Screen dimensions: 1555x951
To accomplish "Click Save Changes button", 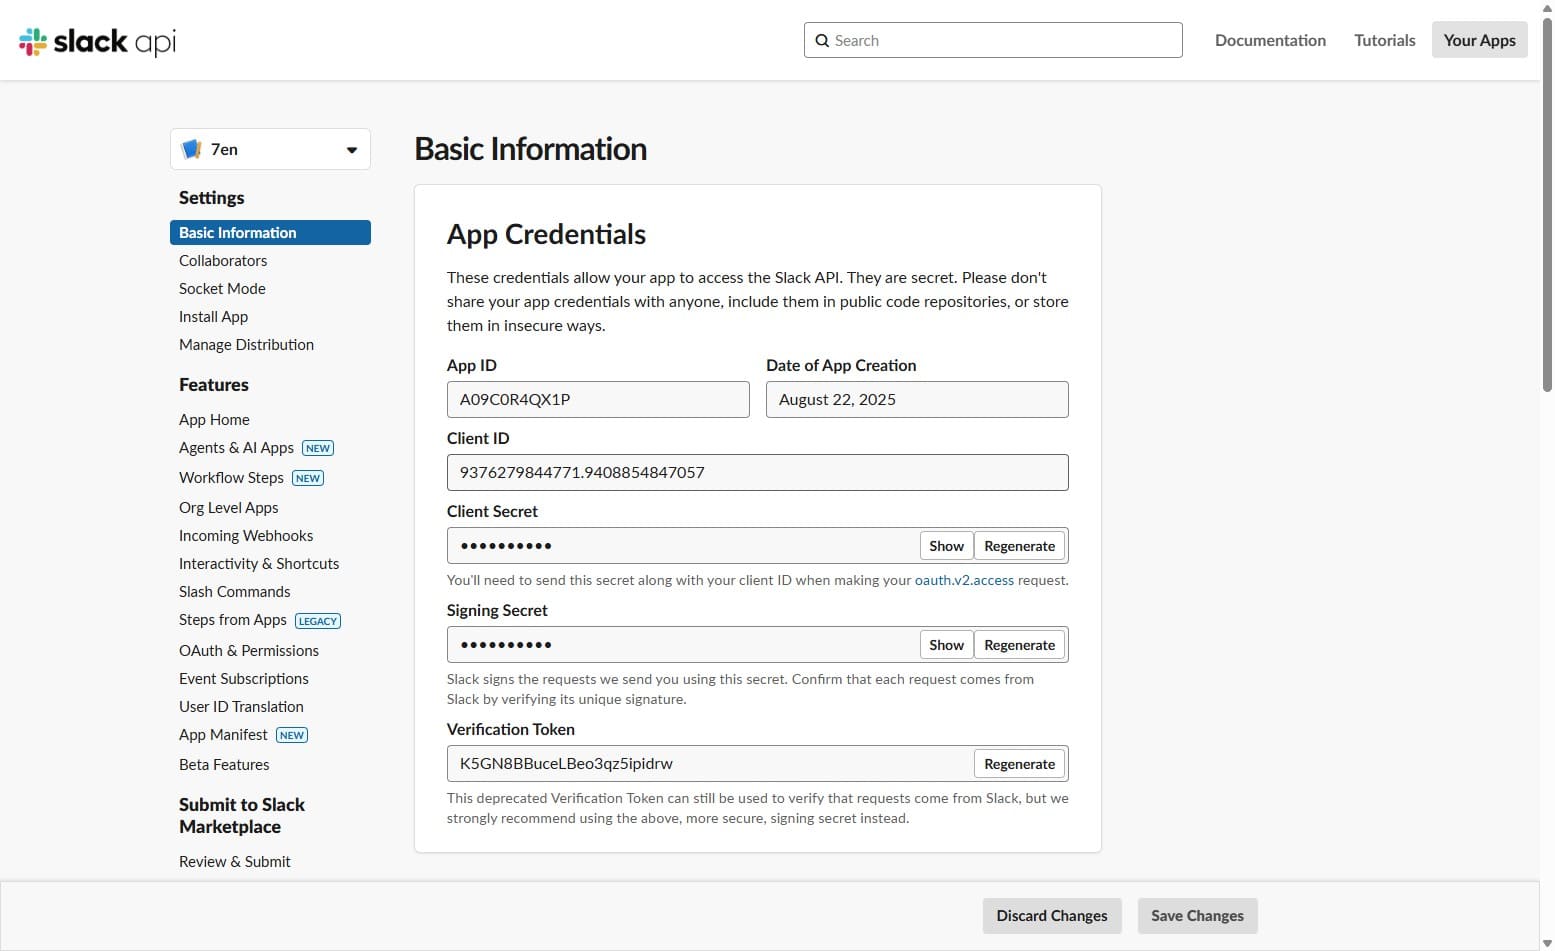I will 1197,916.
